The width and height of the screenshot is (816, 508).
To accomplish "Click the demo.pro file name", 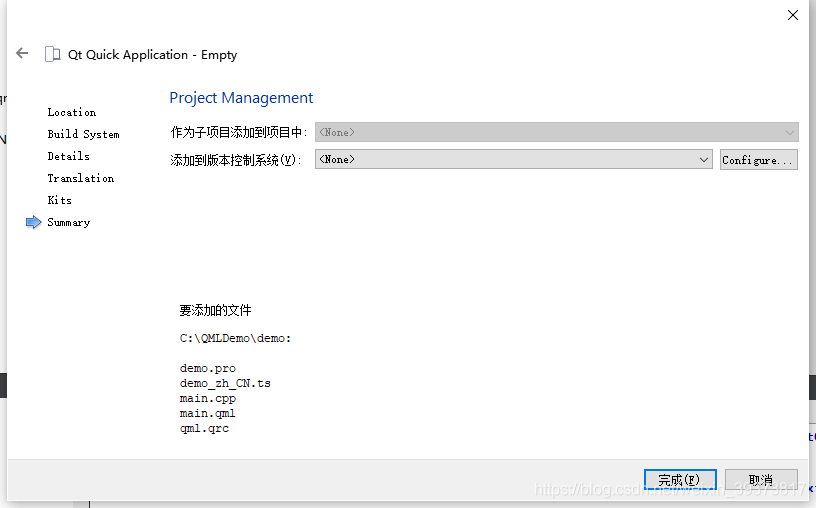I will [208, 369].
